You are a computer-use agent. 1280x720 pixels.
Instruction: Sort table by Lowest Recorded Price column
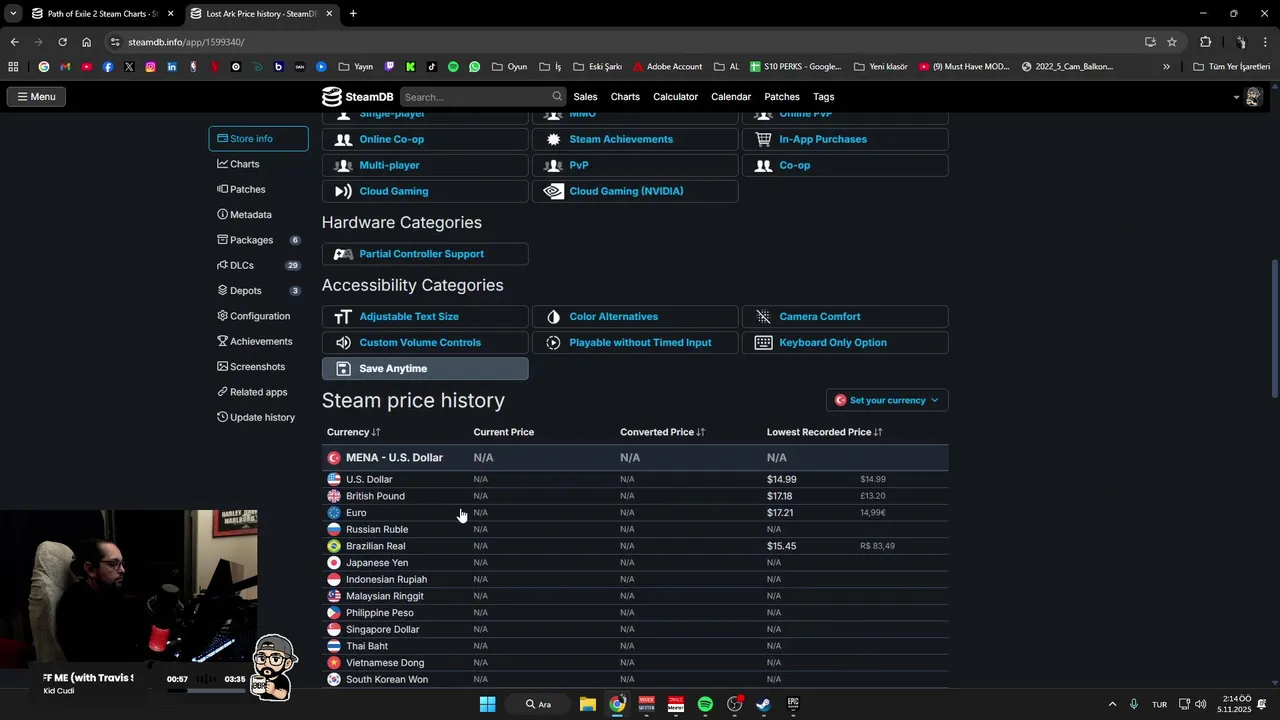[x=825, y=432]
